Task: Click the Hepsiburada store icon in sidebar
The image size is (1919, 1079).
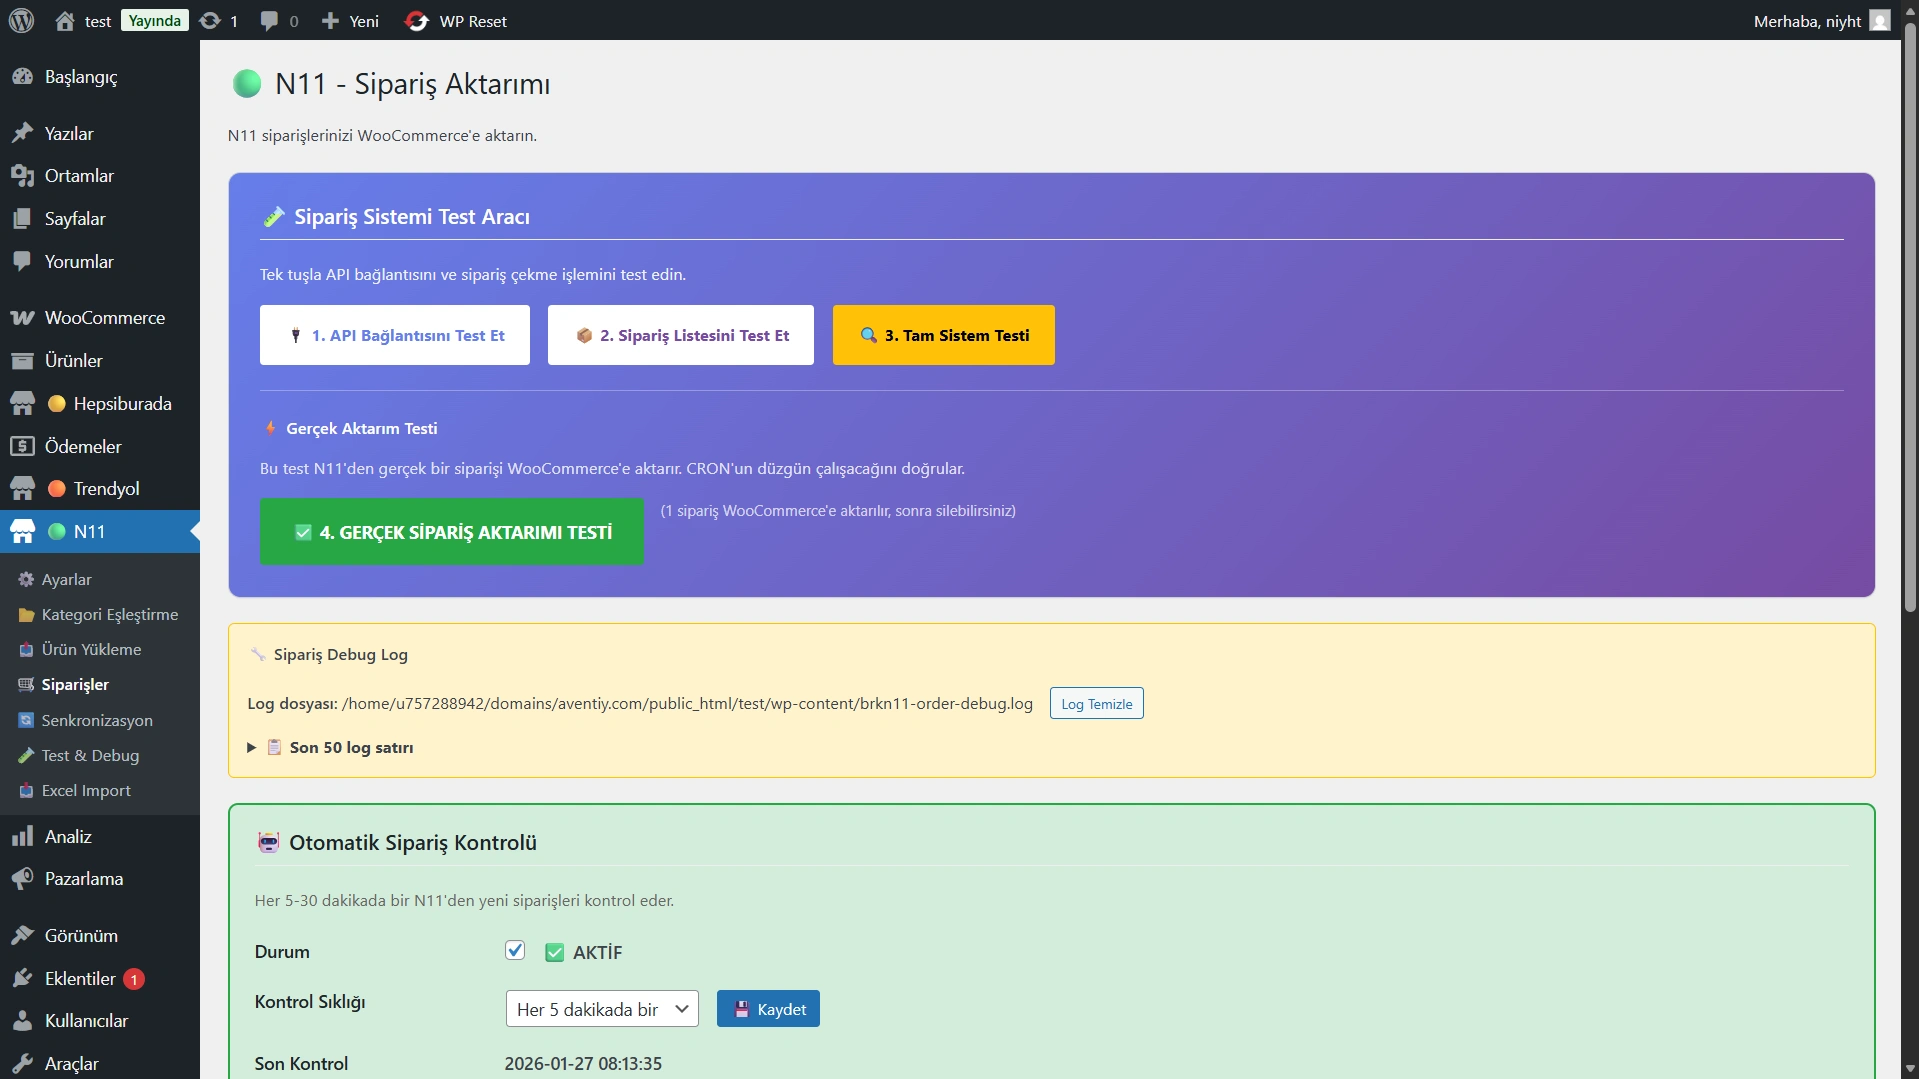Action: pyautogui.click(x=22, y=404)
